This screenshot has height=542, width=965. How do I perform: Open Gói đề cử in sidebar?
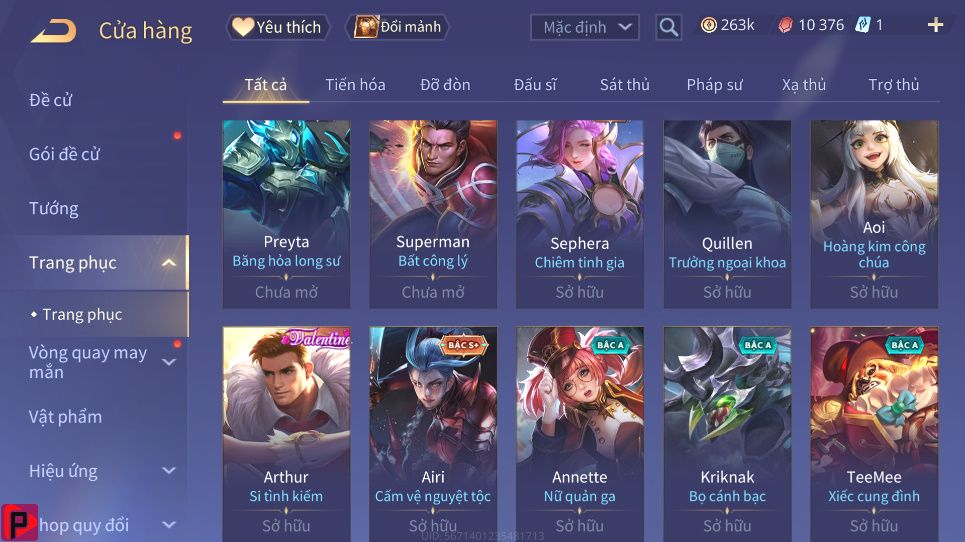tap(64, 154)
